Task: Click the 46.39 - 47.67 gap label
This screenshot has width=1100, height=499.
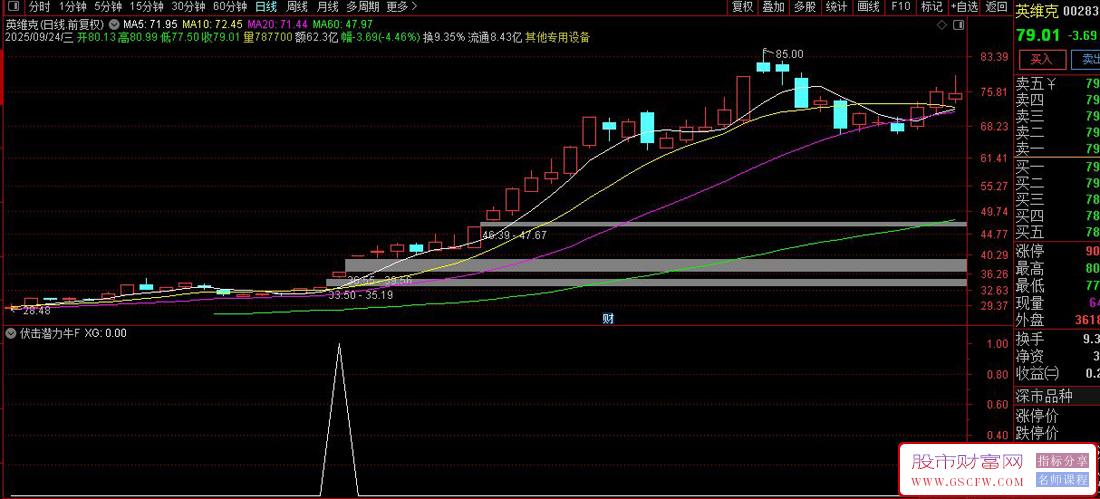Action: [514, 235]
